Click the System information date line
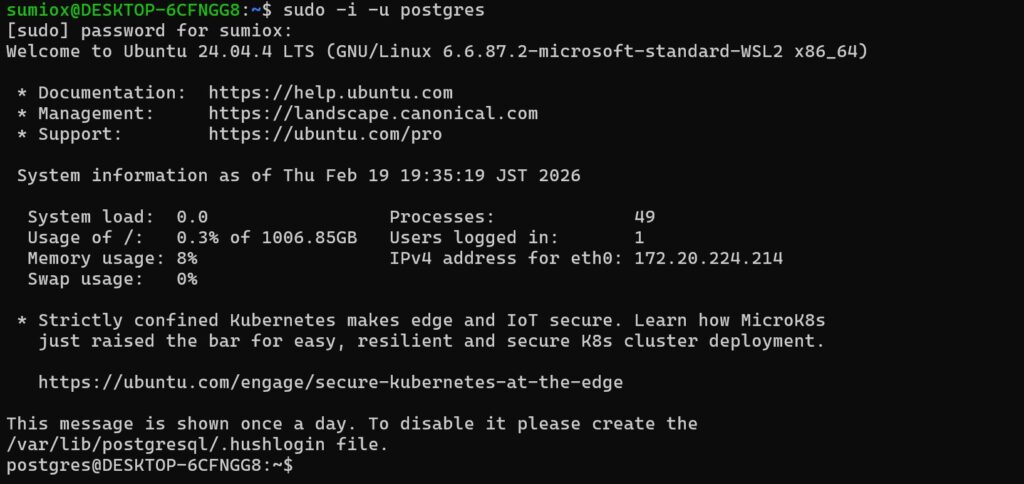The height and width of the screenshot is (484, 1024). (x=299, y=176)
